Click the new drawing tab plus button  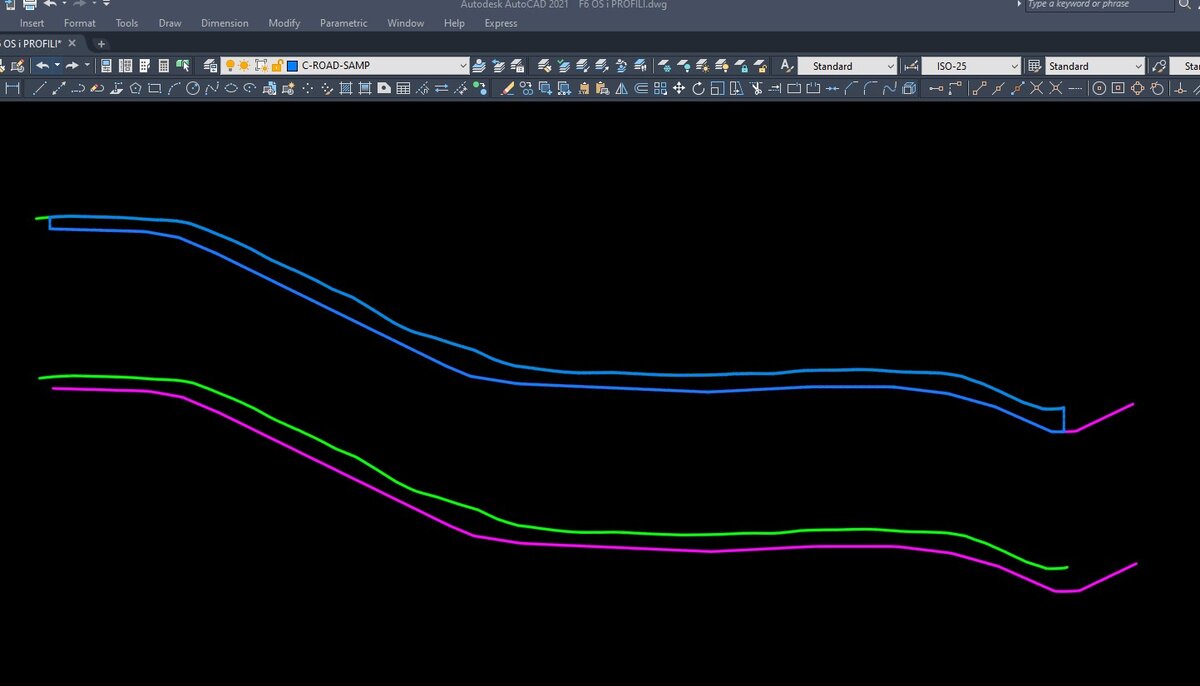pyautogui.click(x=101, y=44)
